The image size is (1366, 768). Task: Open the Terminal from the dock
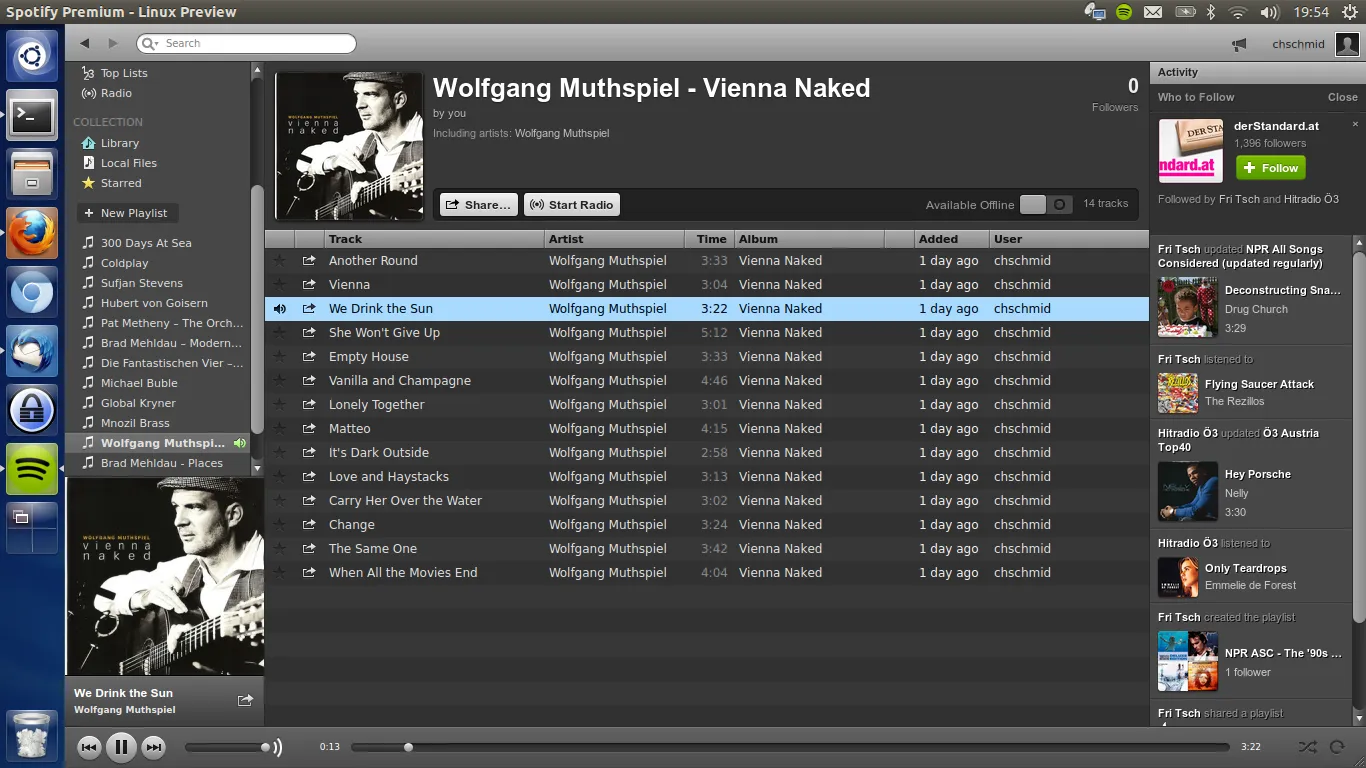click(x=33, y=116)
